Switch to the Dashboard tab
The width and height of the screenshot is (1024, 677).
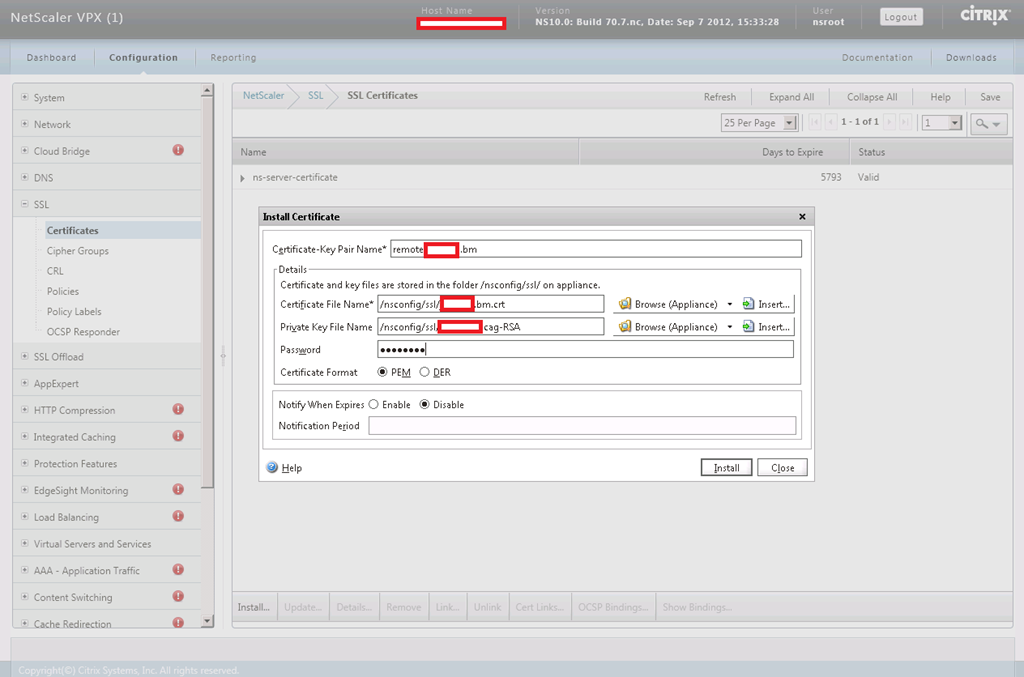[x=51, y=58]
